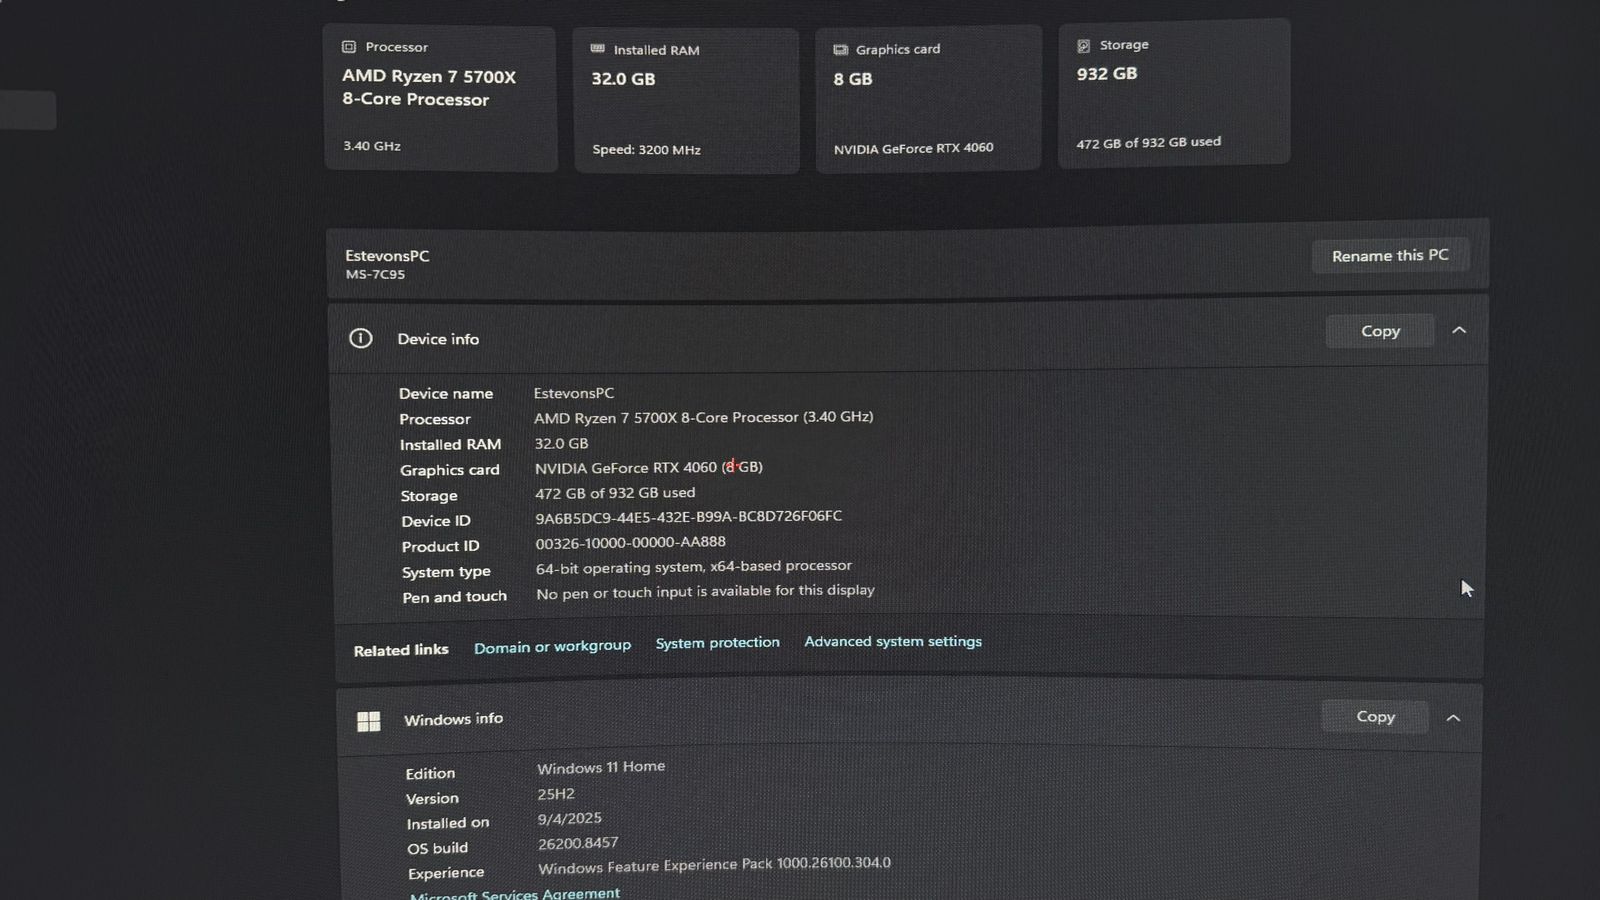Click Device ID value 9A6B5DC9-44E5-432E-B99A-BC8D726F06FC
1600x900 pixels.
tap(688, 517)
